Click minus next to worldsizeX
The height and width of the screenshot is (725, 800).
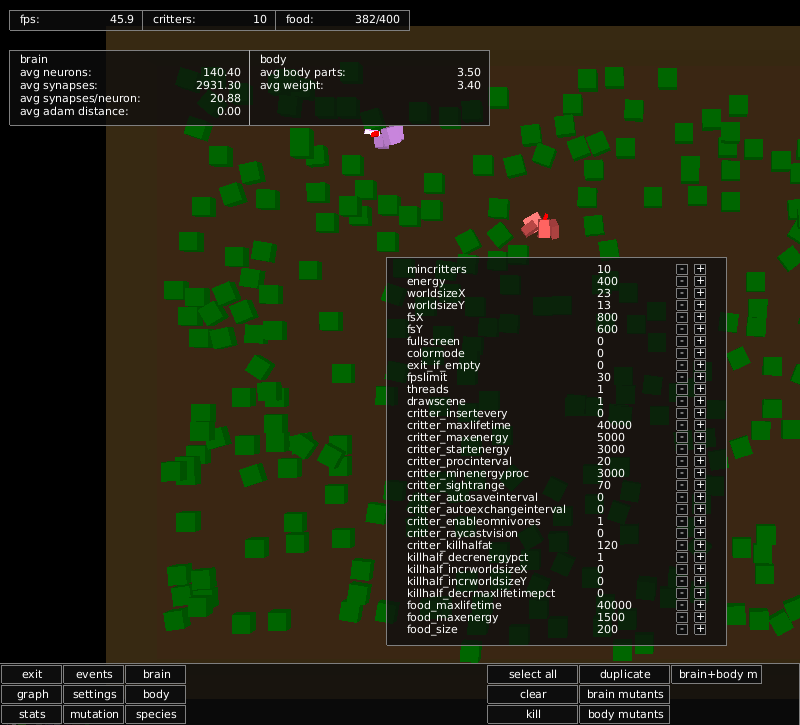coord(682,293)
